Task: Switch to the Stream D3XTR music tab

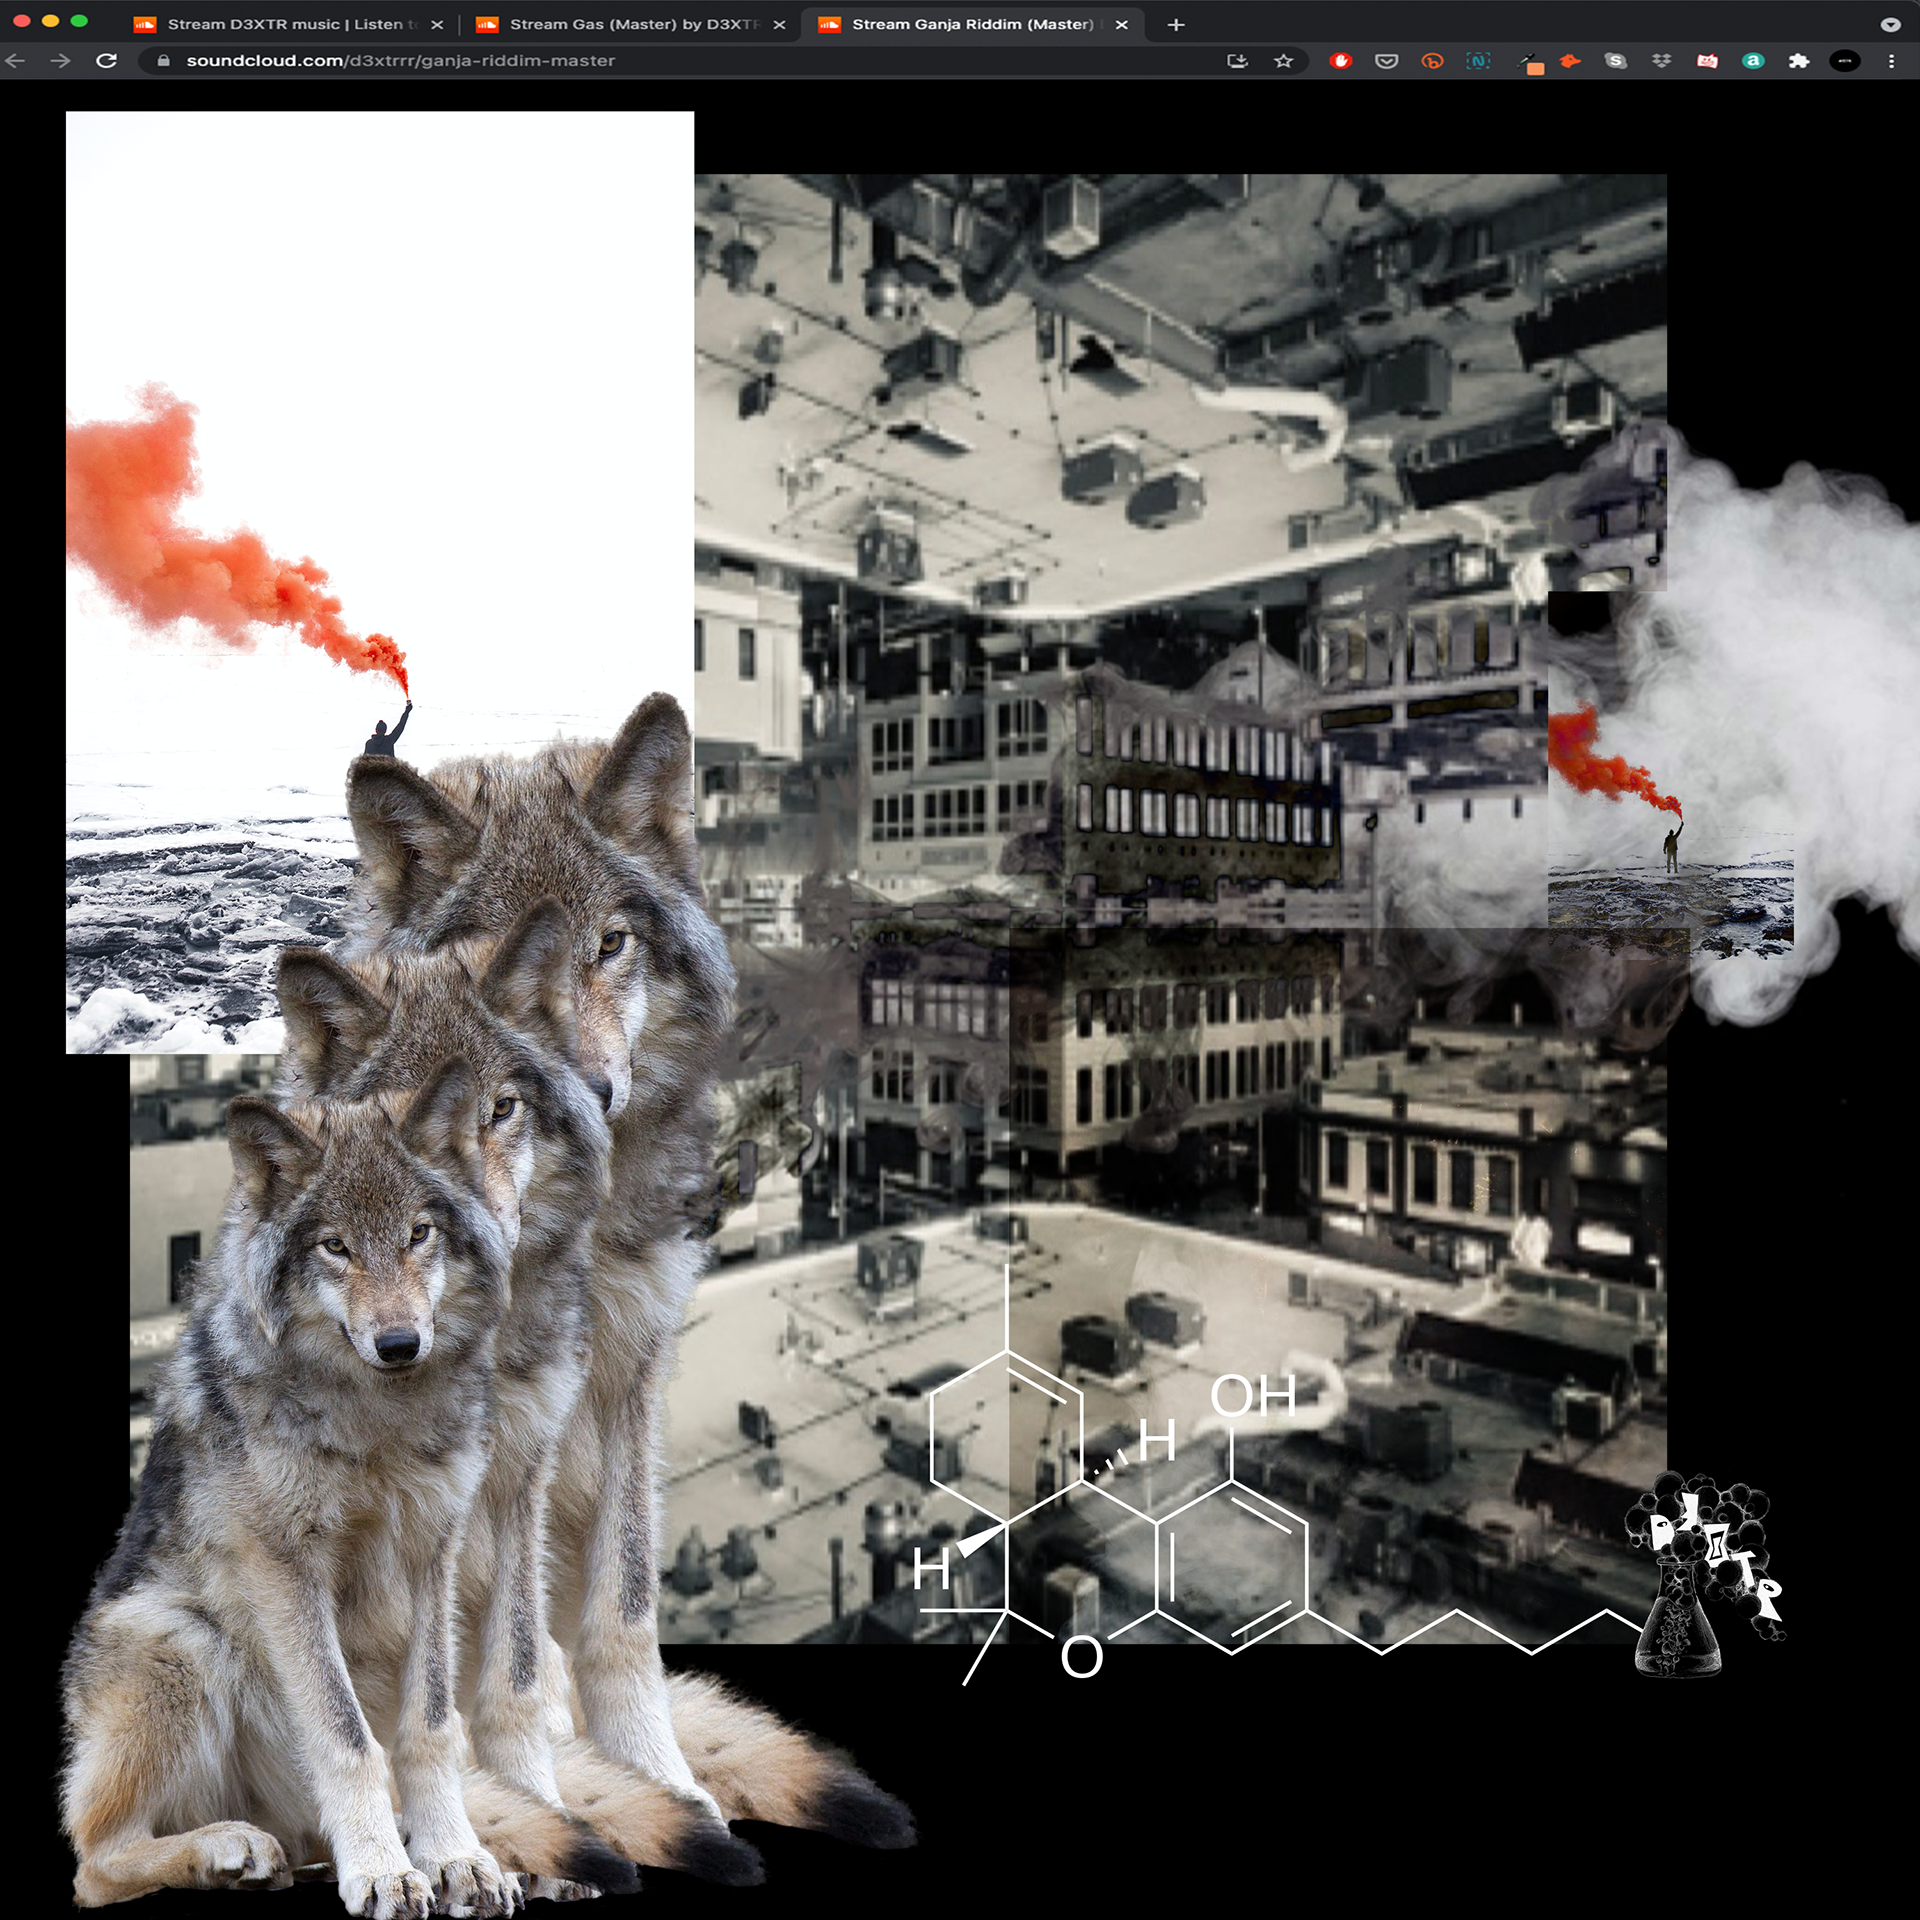Action: (285, 24)
